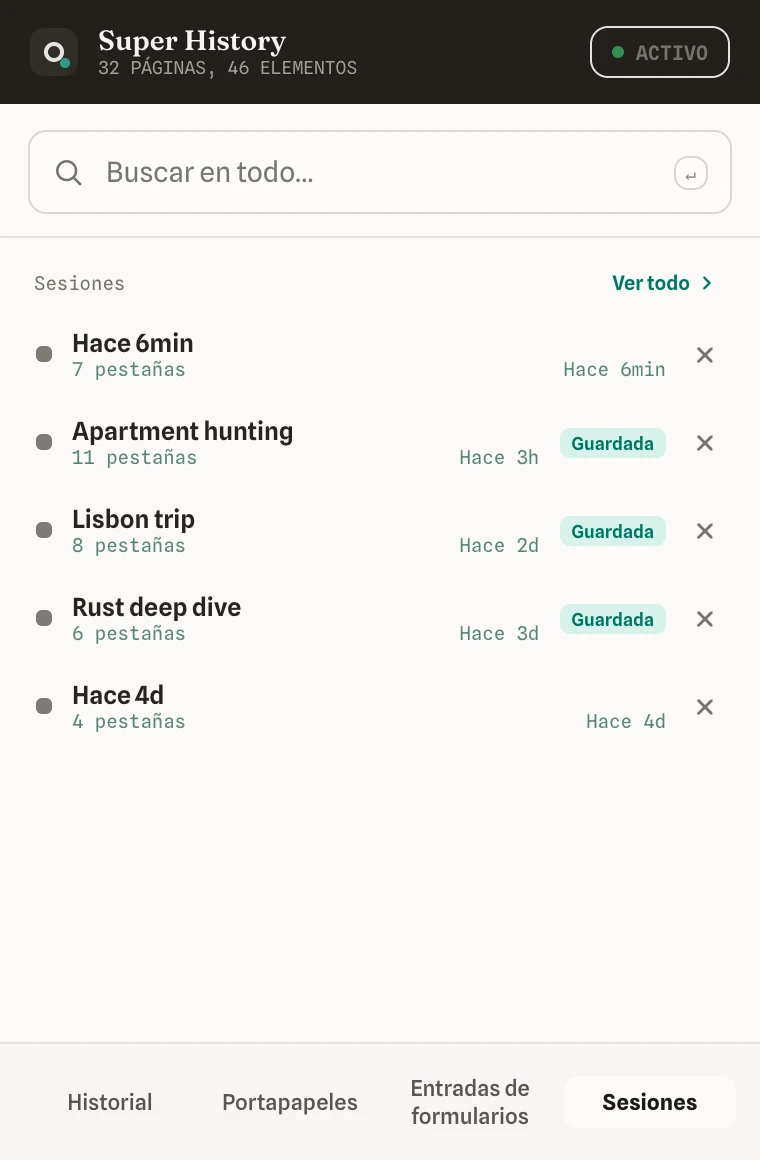This screenshot has height=1160, width=760.
Task: Click Guardada badge on Lisbon trip
Action: [x=612, y=531]
